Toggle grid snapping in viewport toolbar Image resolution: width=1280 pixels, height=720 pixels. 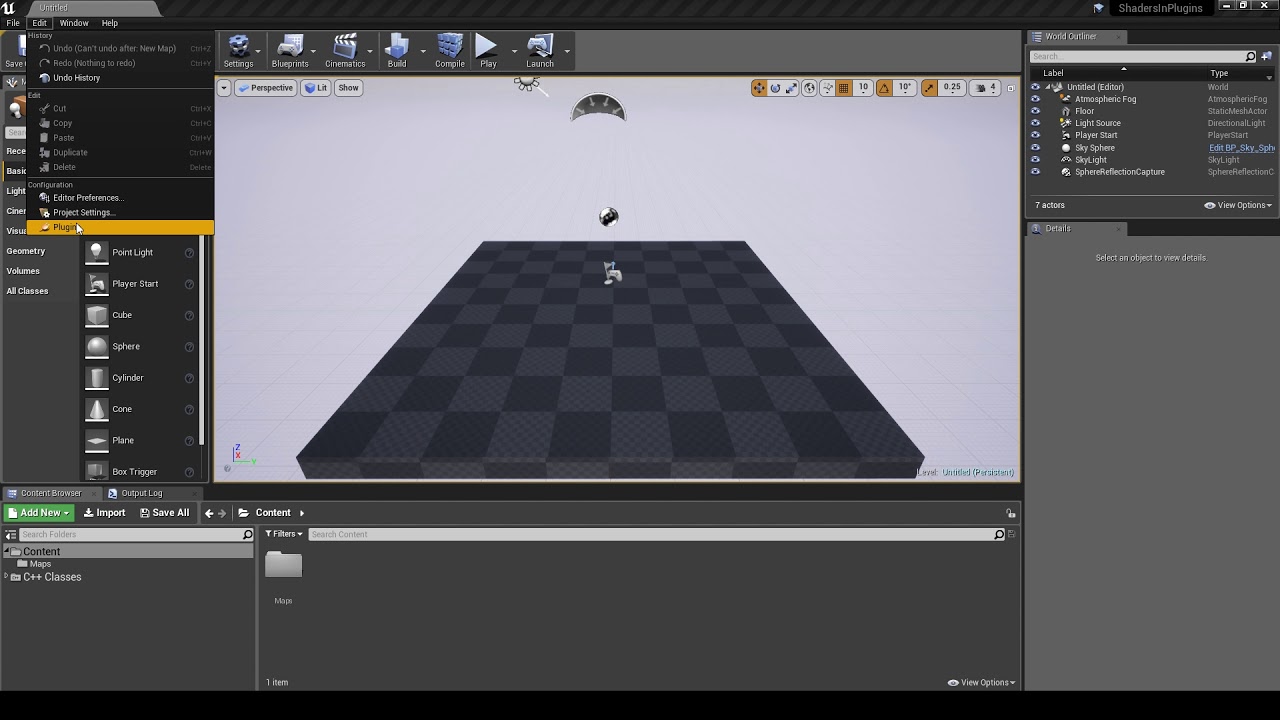(x=844, y=88)
